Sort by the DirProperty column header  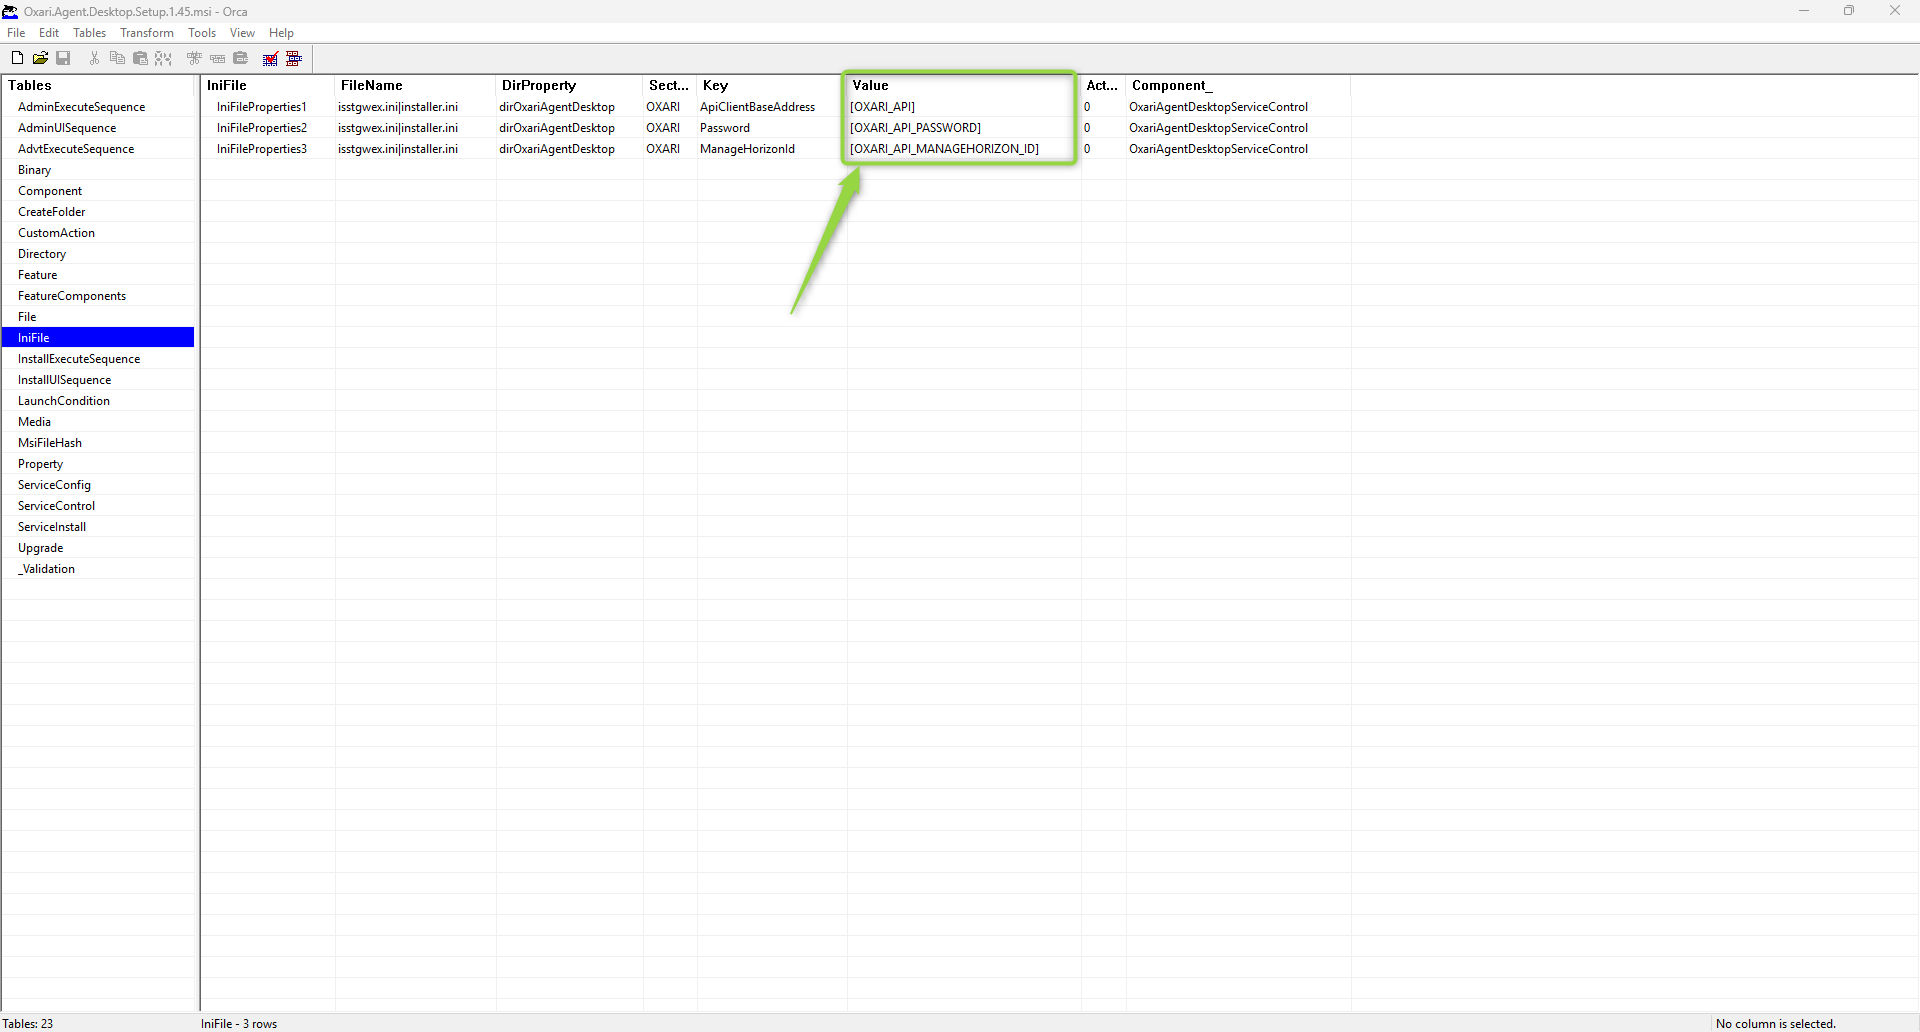(569, 86)
